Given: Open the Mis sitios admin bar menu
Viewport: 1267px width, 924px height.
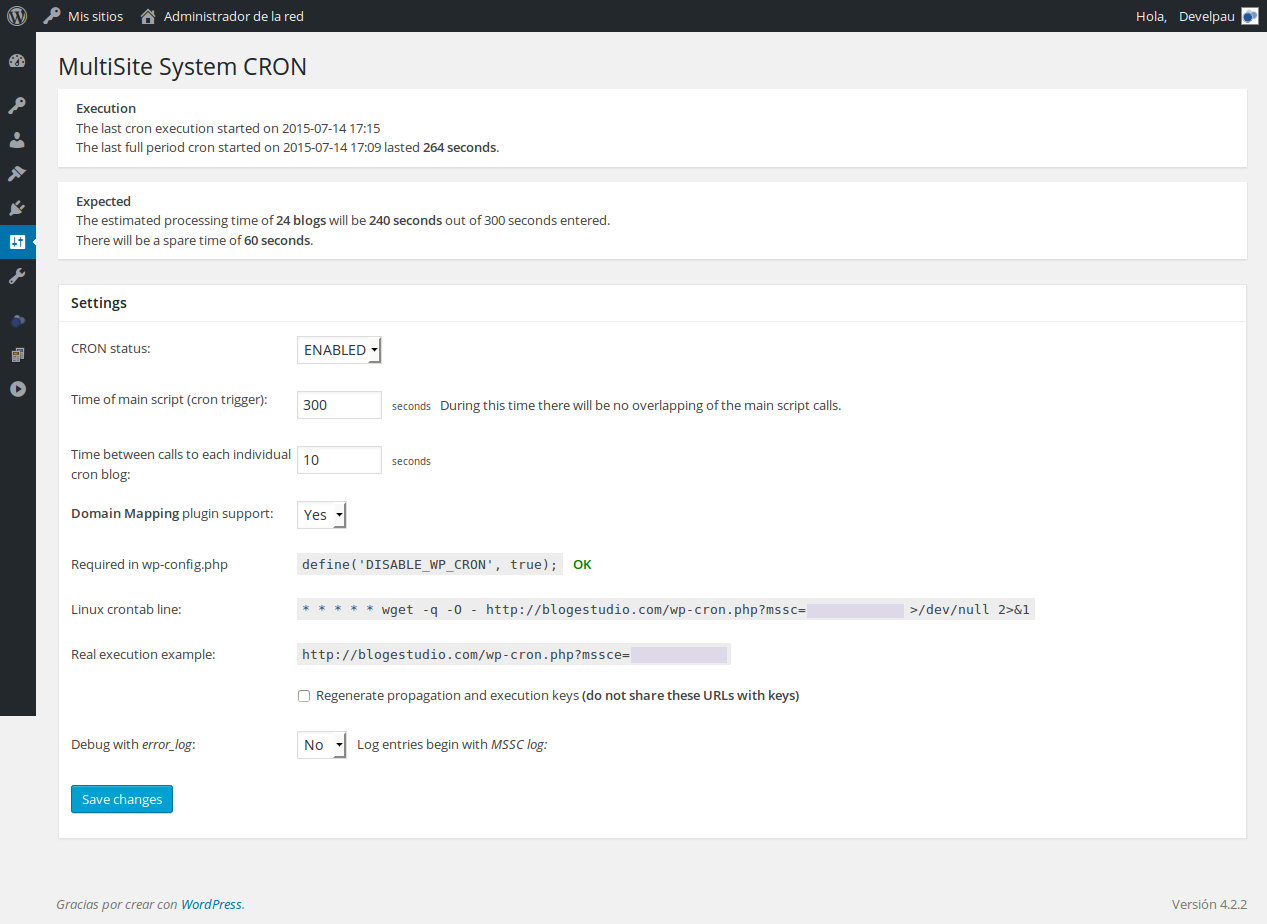Looking at the screenshot, I should tap(84, 16).
